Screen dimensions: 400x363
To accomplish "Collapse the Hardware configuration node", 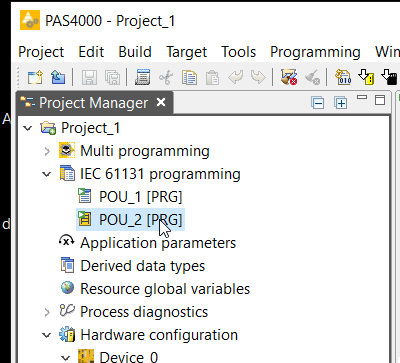I will [47, 335].
